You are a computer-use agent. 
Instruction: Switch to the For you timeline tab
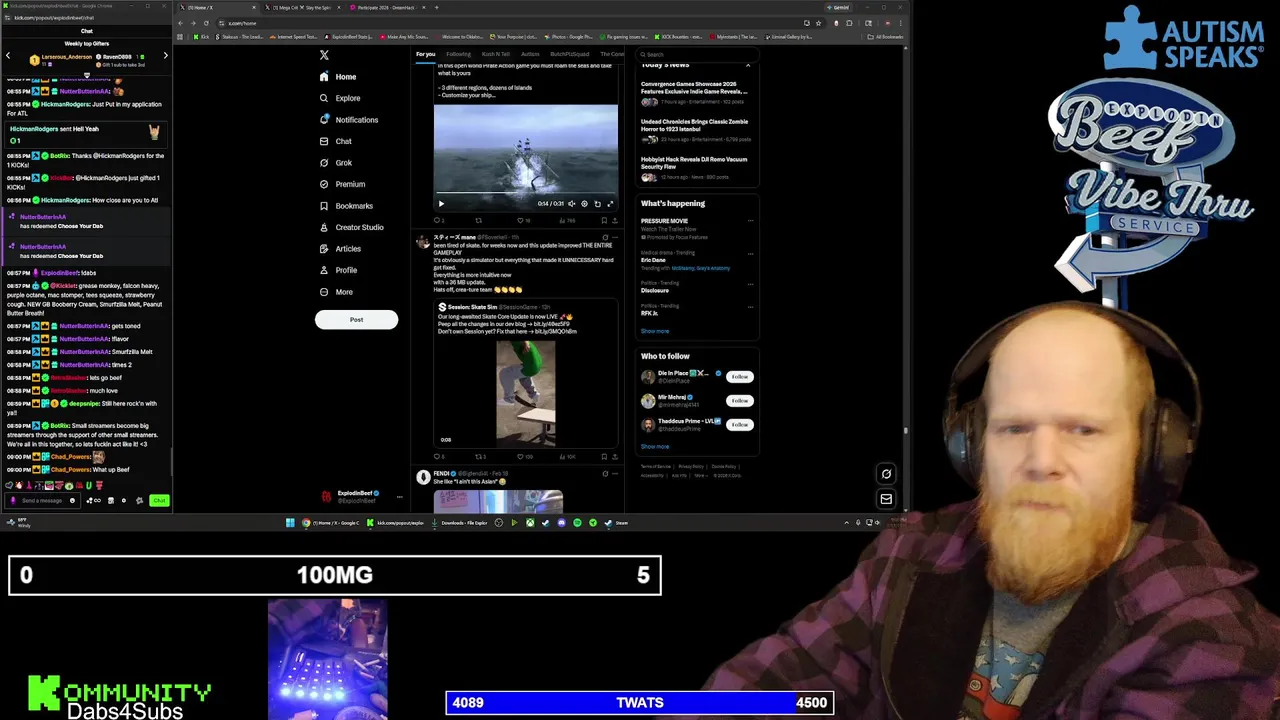[426, 54]
